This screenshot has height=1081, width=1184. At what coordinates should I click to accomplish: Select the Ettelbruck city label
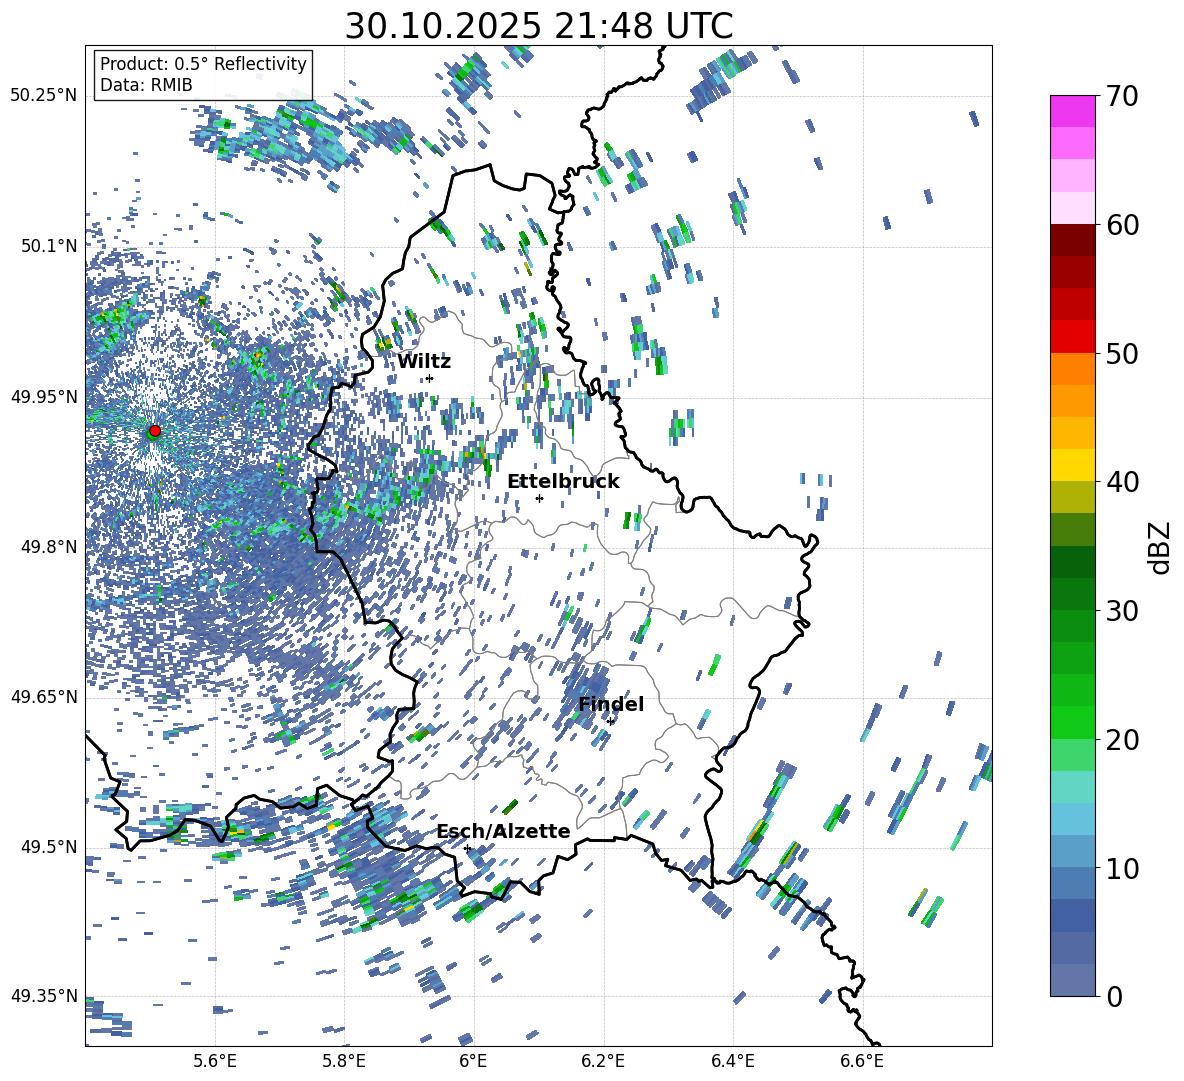[x=563, y=482]
